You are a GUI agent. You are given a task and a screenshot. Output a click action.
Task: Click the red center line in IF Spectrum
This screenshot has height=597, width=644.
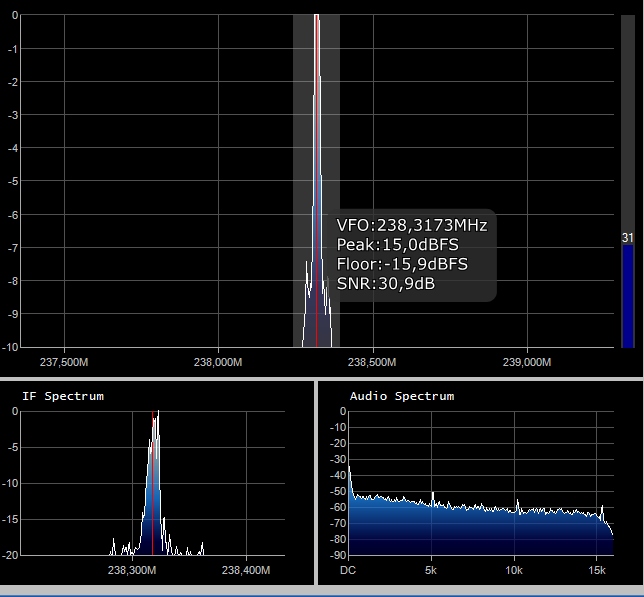pyautogui.click(x=152, y=484)
